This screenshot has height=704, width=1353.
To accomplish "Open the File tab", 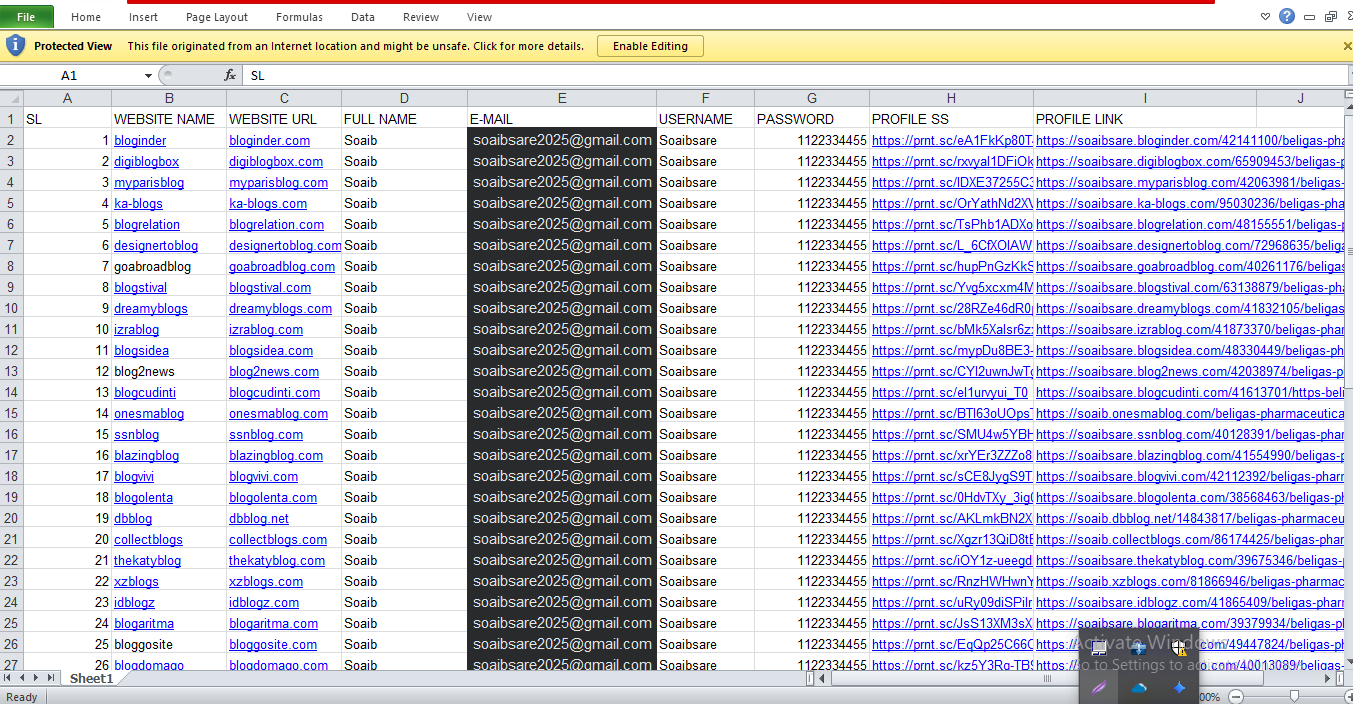I will click(27, 17).
